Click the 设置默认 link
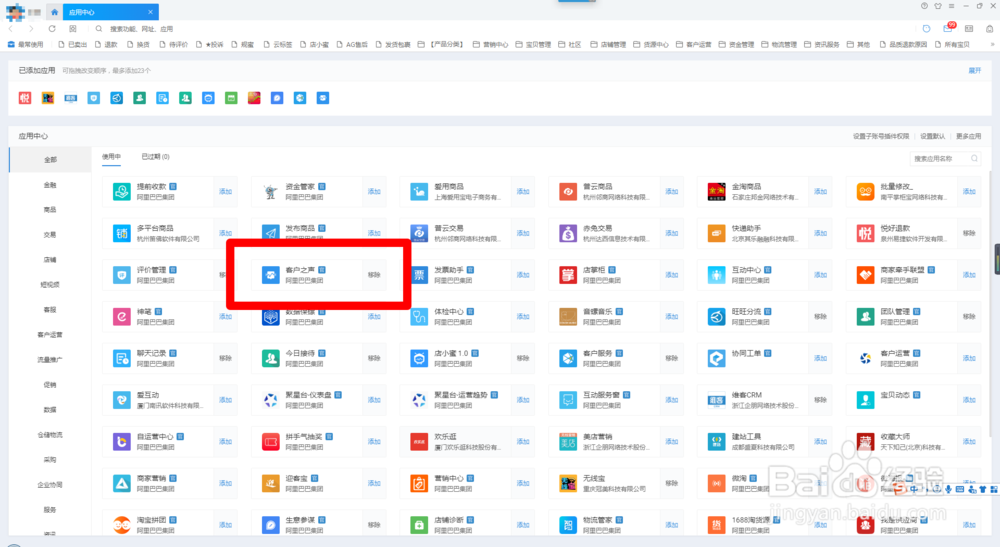Image resolution: width=1000 pixels, height=547 pixels. (x=932, y=136)
